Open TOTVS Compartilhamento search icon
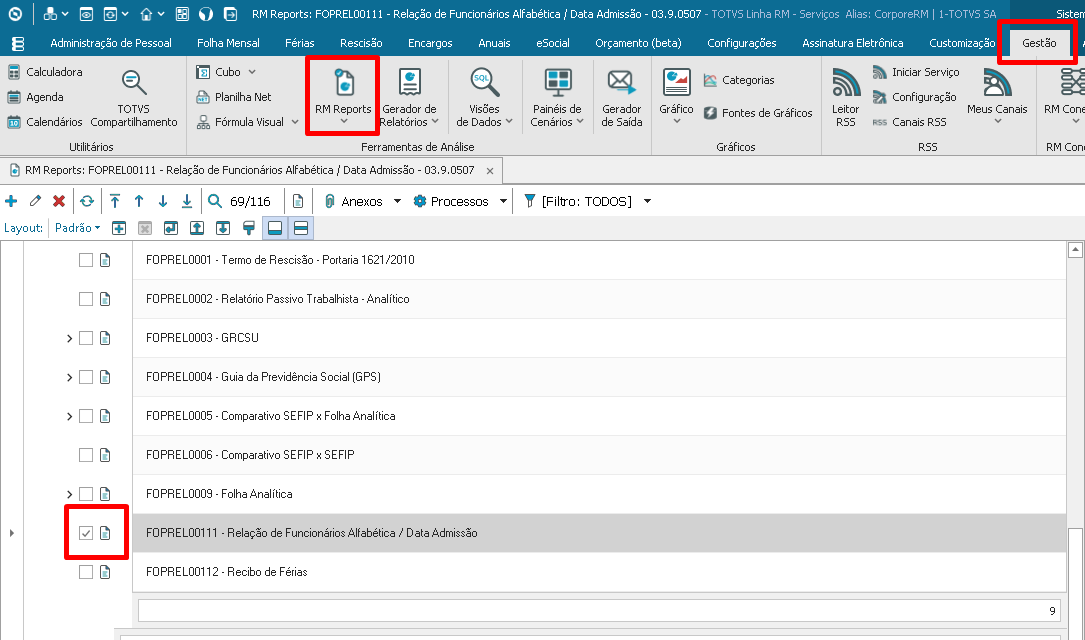 [134, 83]
